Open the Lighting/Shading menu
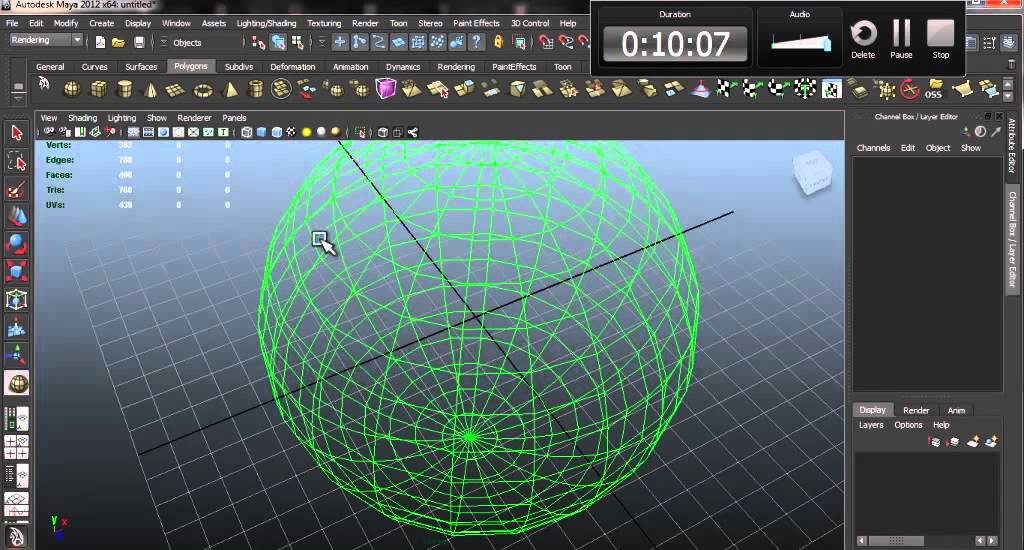The height and width of the screenshot is (550, 1024). [x=266, y=23]
